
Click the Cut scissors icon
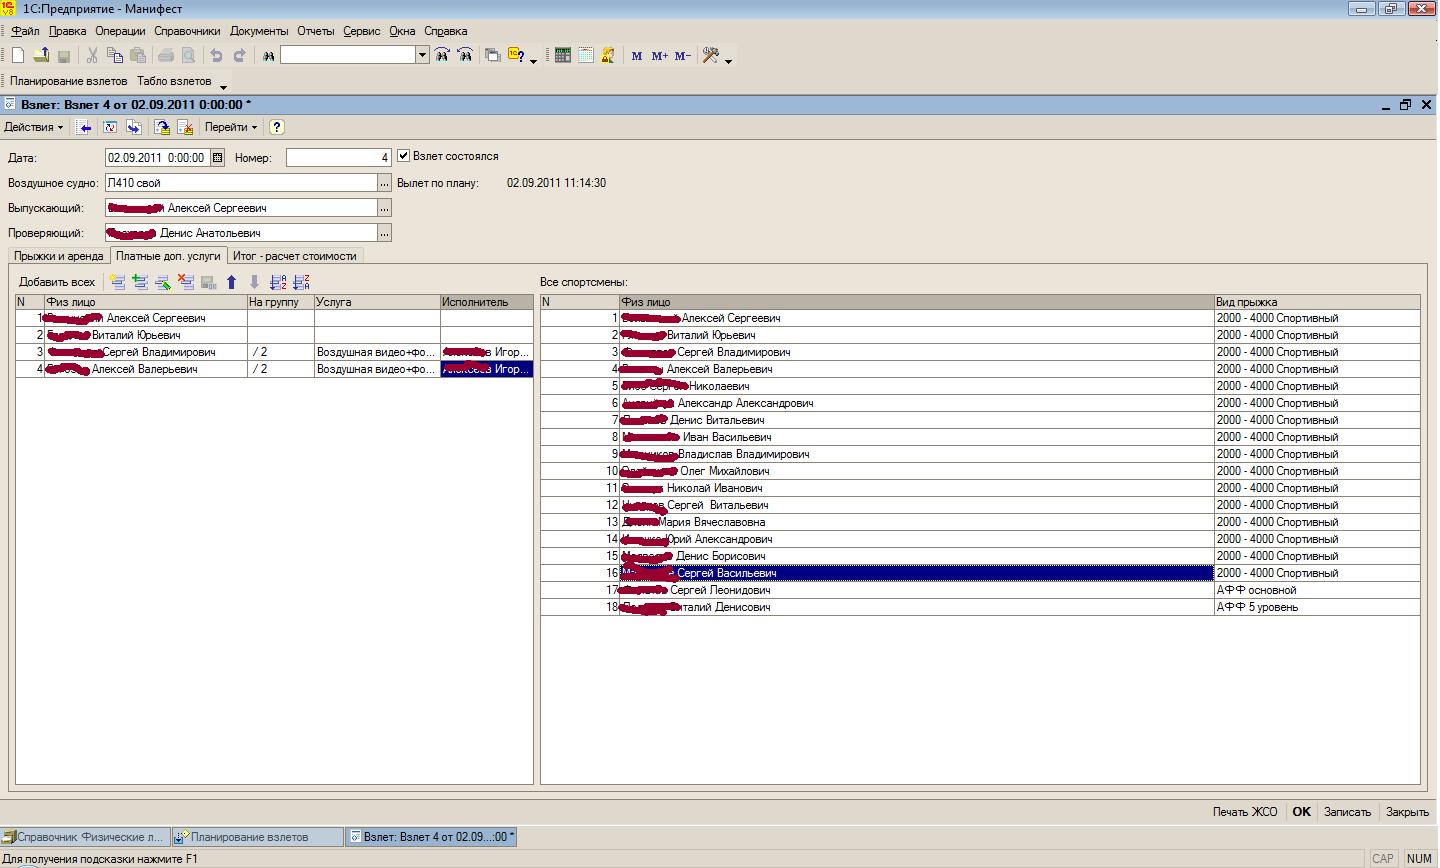click(93, 56)
